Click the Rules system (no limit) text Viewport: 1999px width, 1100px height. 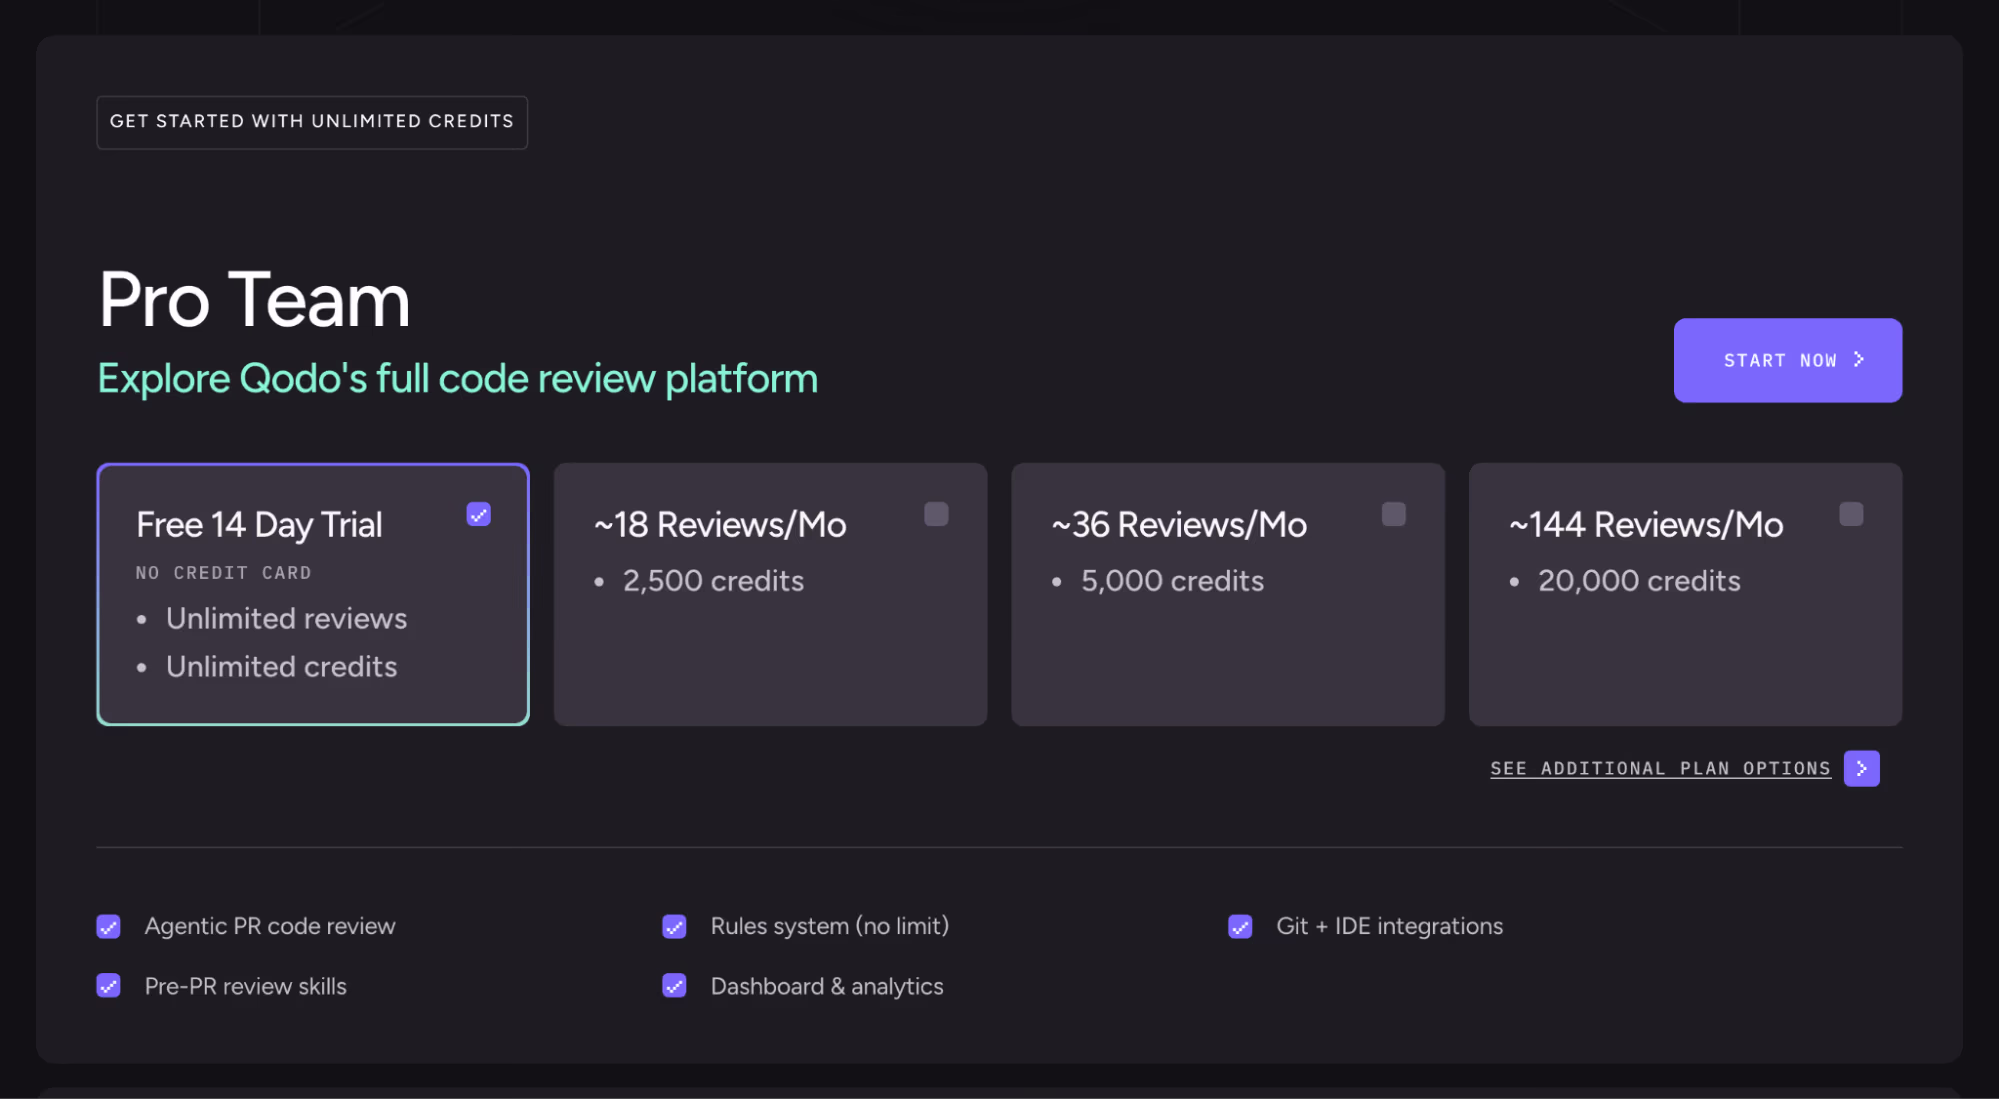point(829,926)
